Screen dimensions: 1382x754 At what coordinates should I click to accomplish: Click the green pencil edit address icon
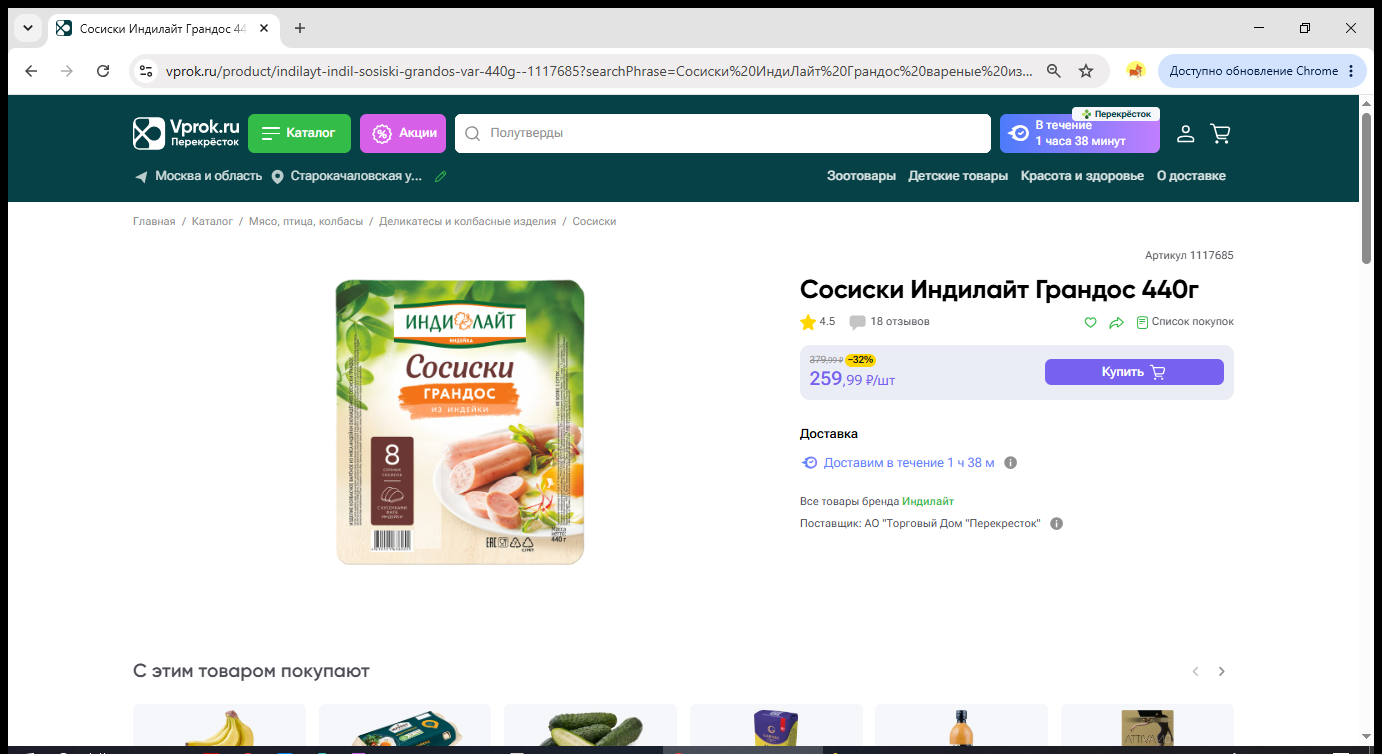440,176
